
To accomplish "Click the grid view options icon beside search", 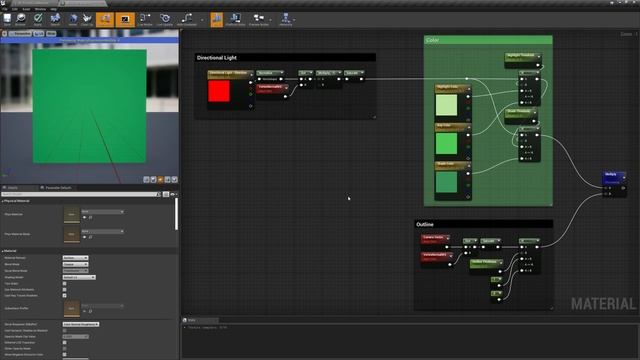I will tap(166, 194).
